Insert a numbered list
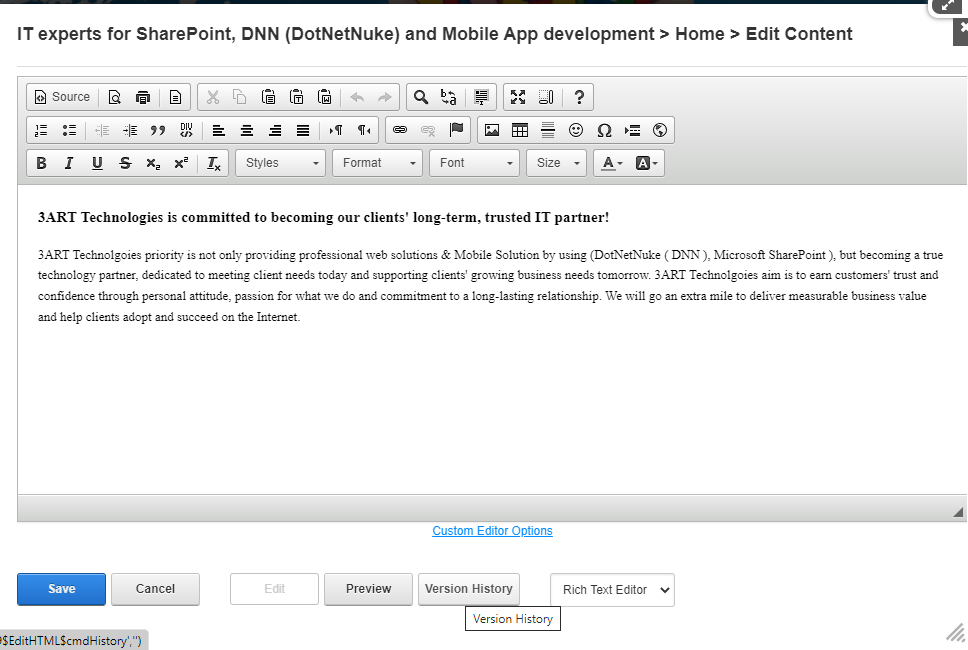Image resolution: width=968 pixels, height=650 pixels. tap(41, 130)
